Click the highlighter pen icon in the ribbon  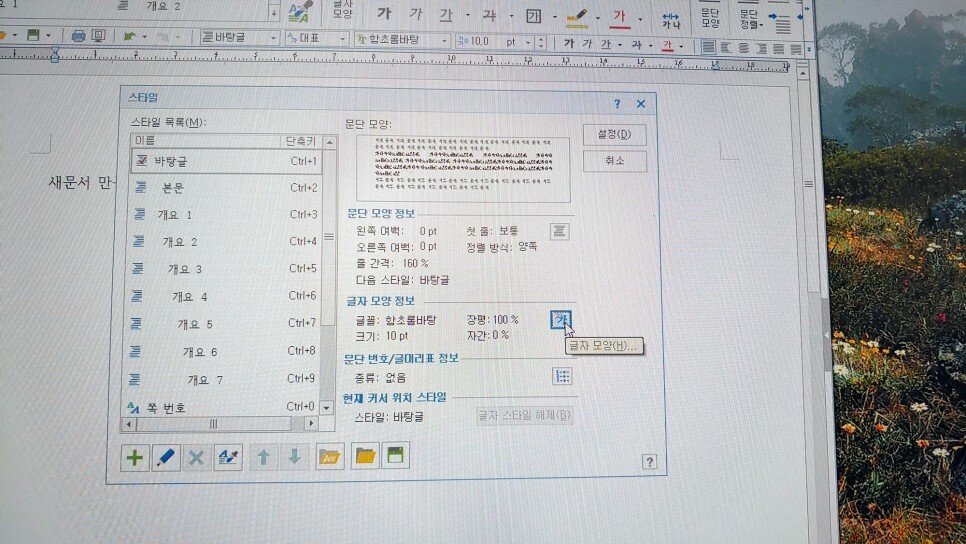tap(577, 18)
